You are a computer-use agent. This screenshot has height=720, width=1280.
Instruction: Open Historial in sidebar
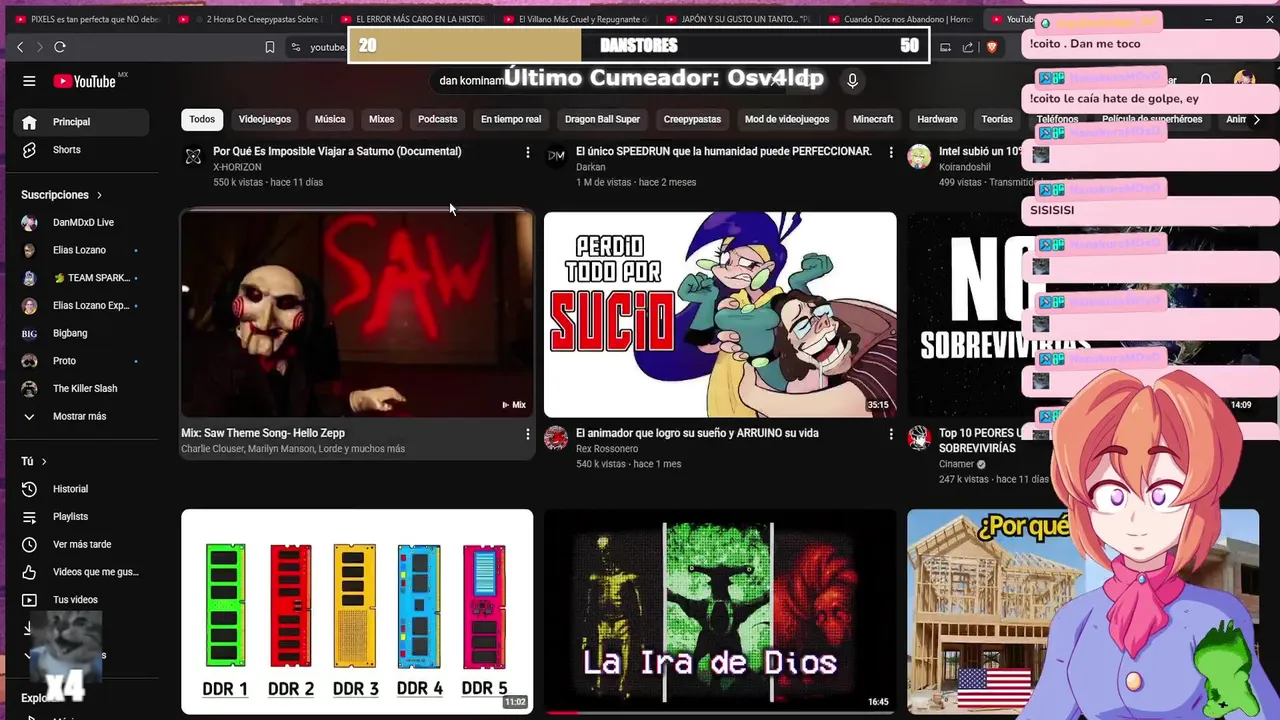click(82, 489)
